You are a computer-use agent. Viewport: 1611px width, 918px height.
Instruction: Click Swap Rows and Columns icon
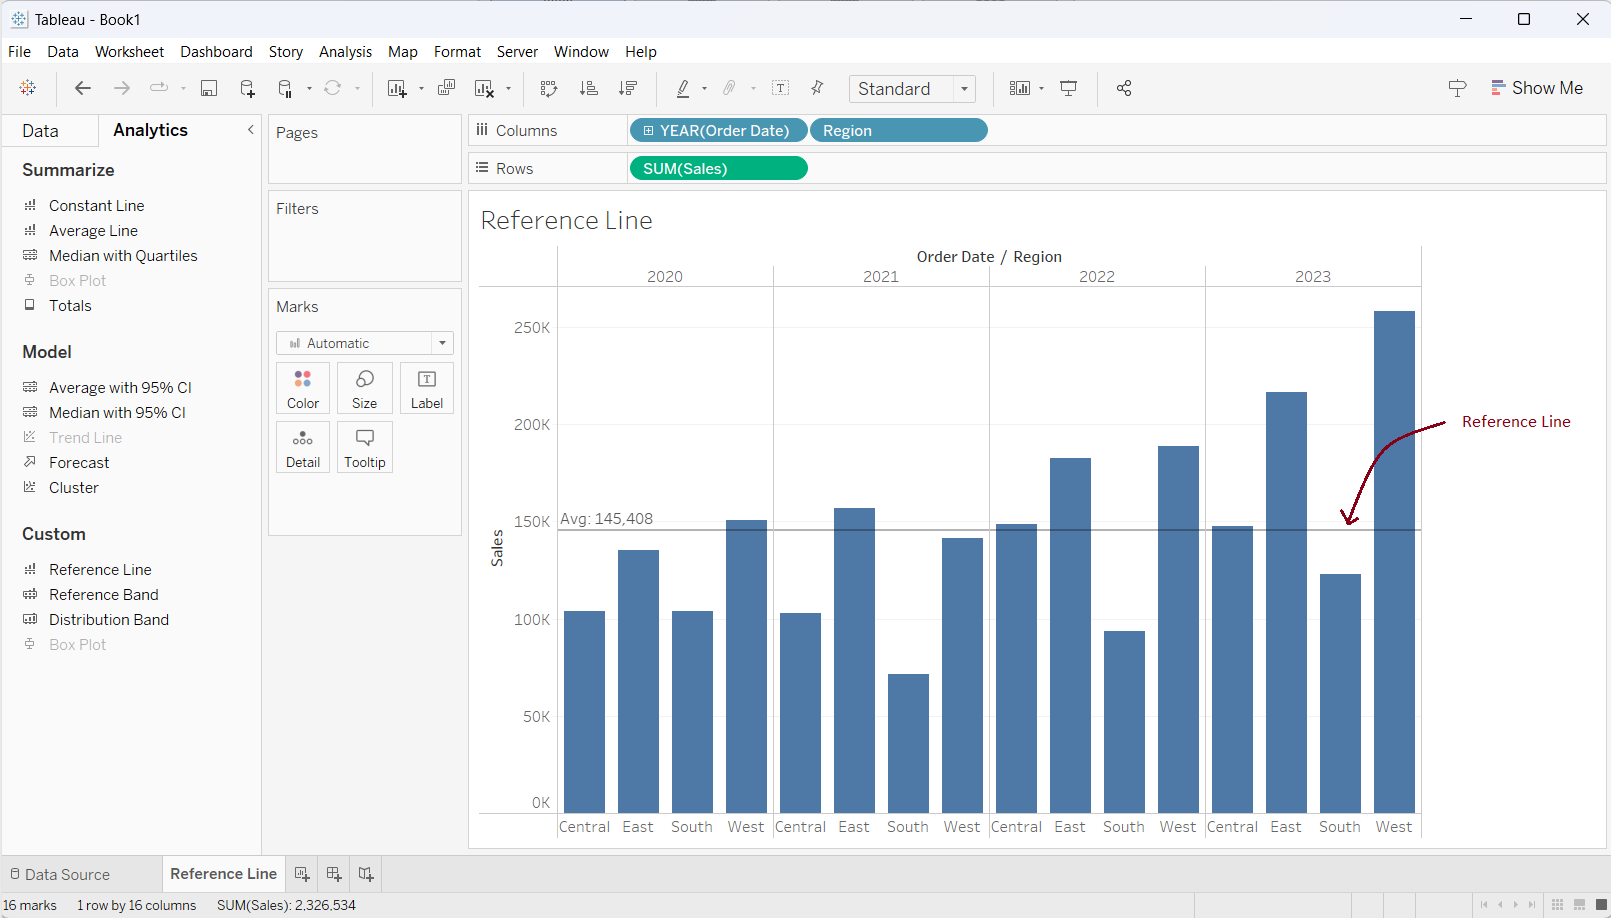click(549, 89)
